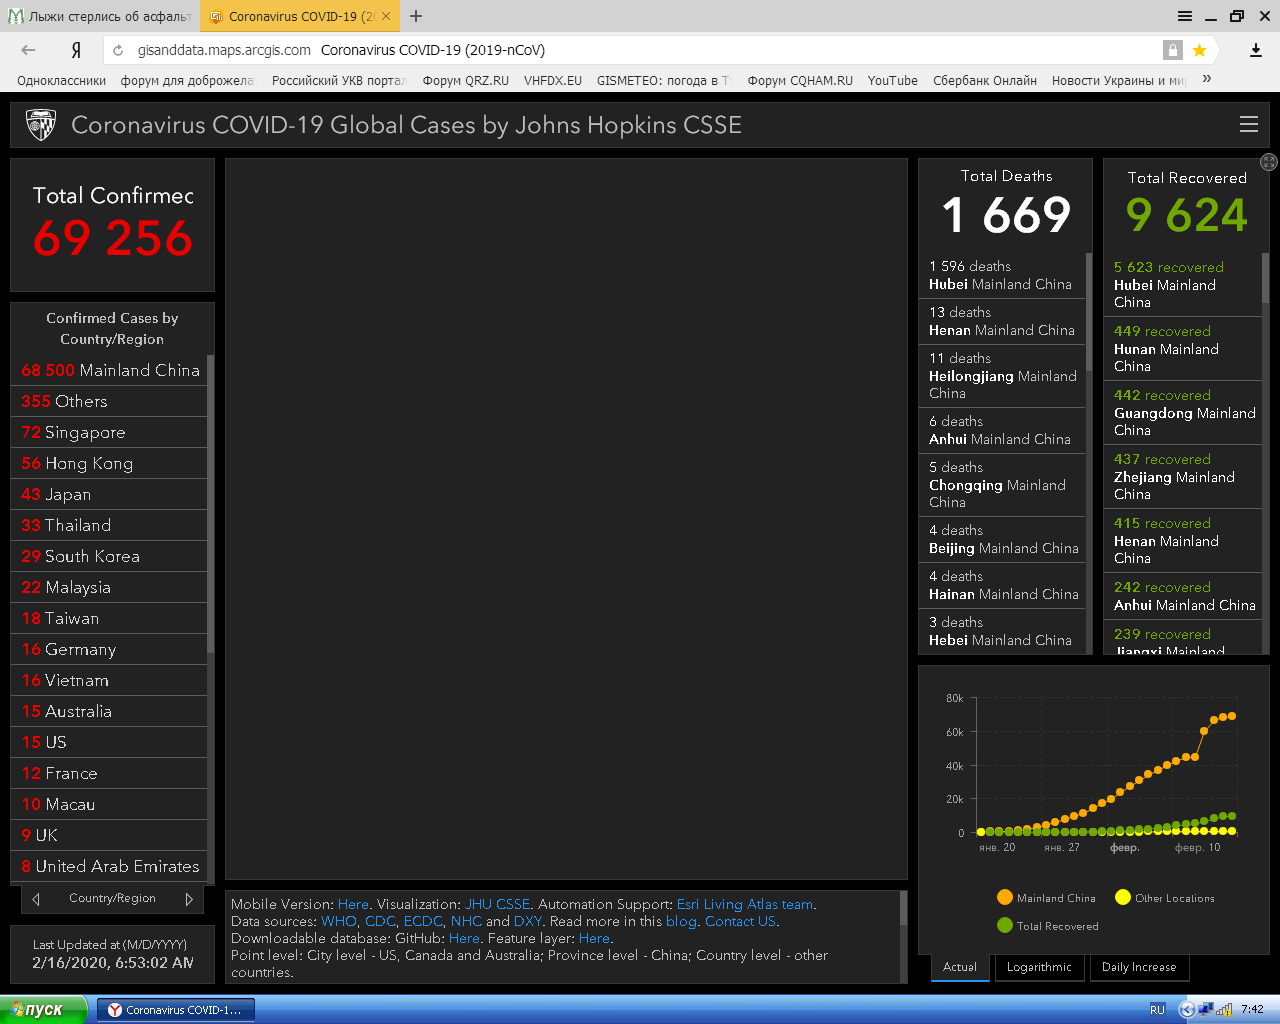The width and height of the screenshot is (1280, 1024).
Task: Expand the Total Recovered panel fullscreen icon
Action: tap(1269, 162)
